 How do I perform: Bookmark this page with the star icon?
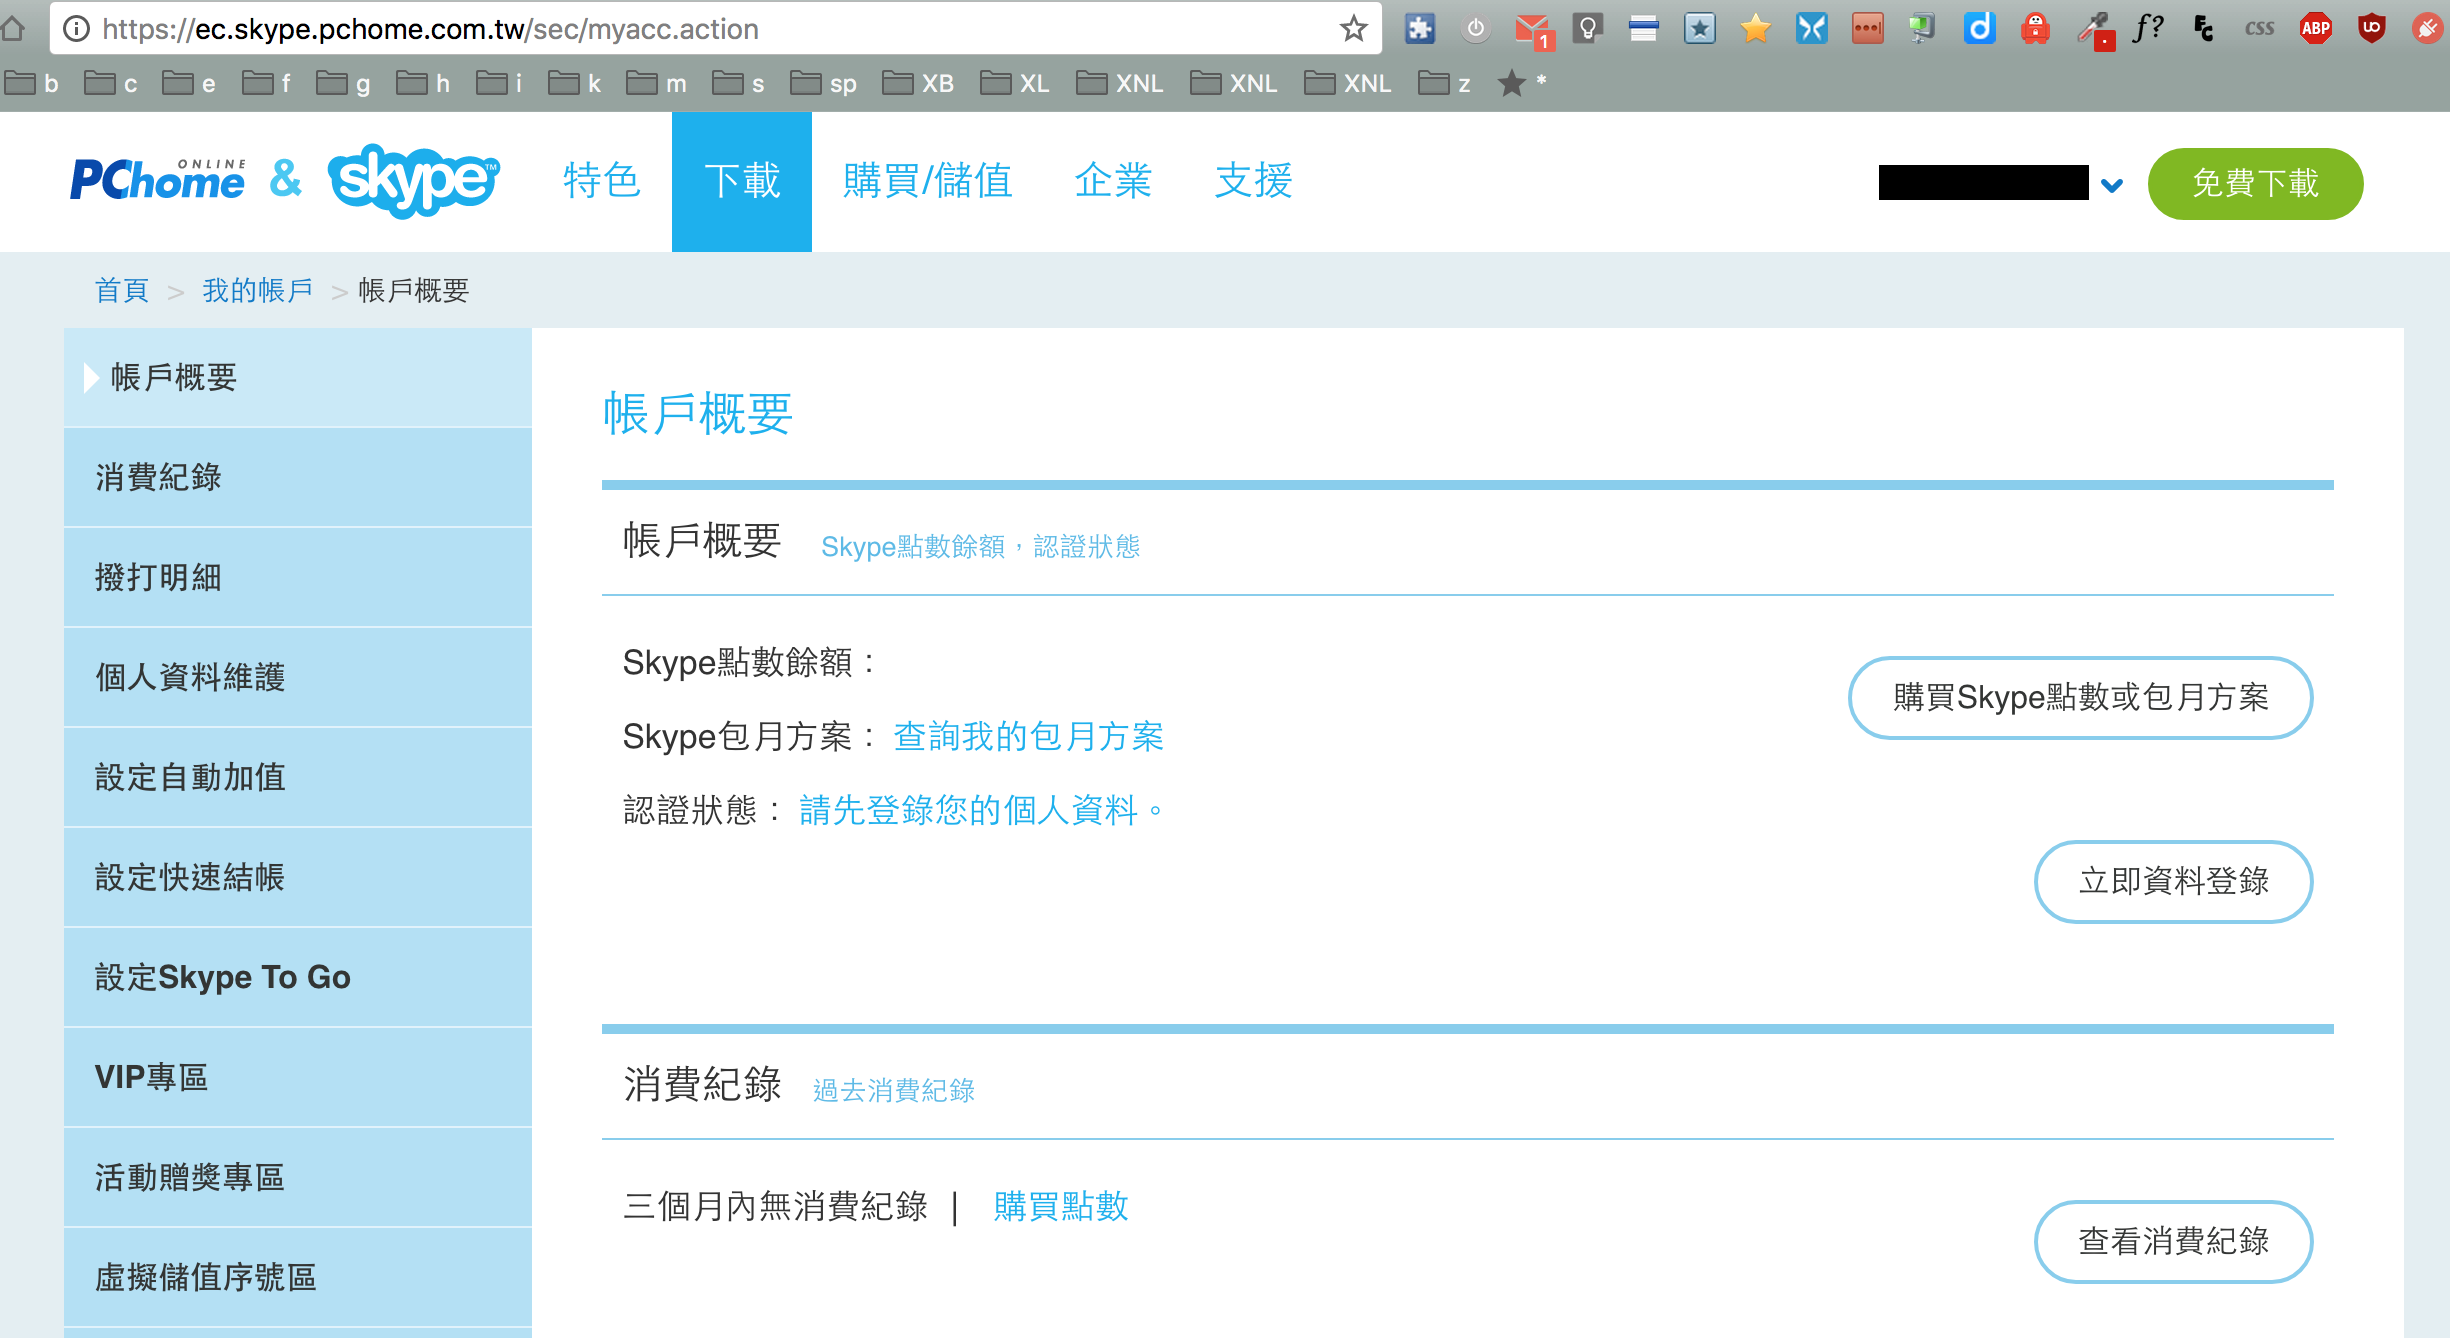[1353, 29]
